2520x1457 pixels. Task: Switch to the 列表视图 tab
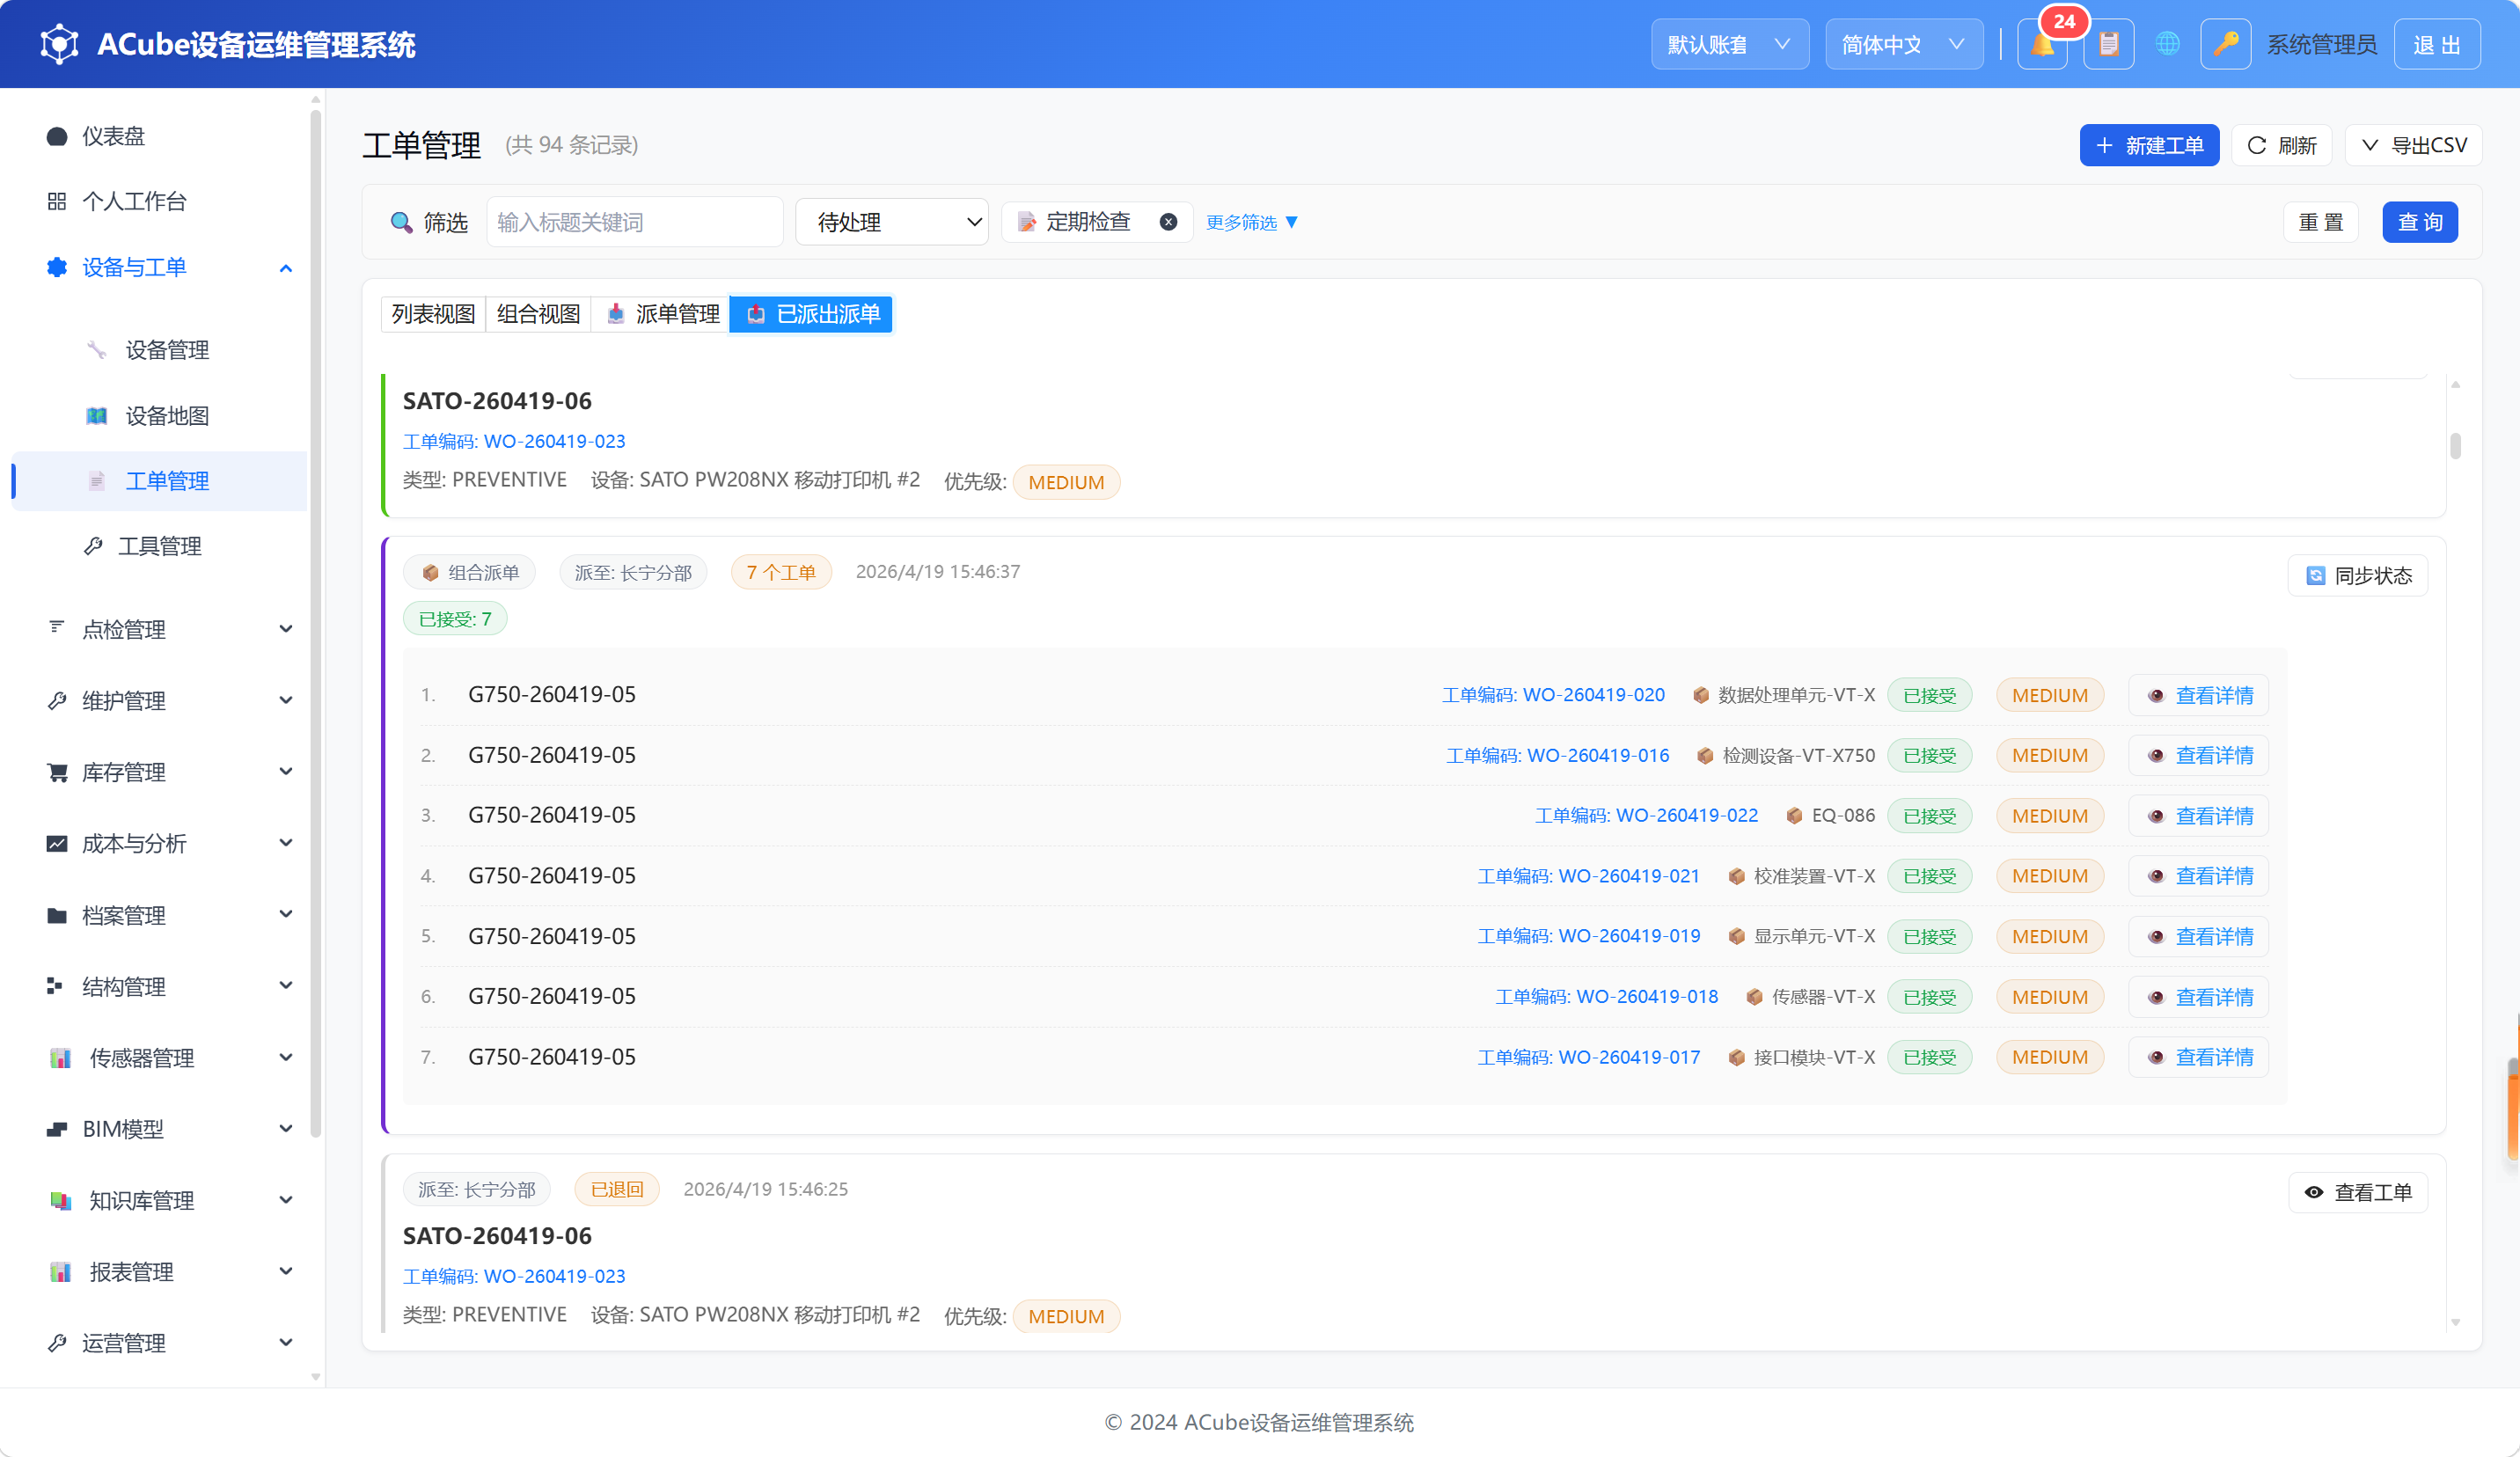tap(433, 314)
